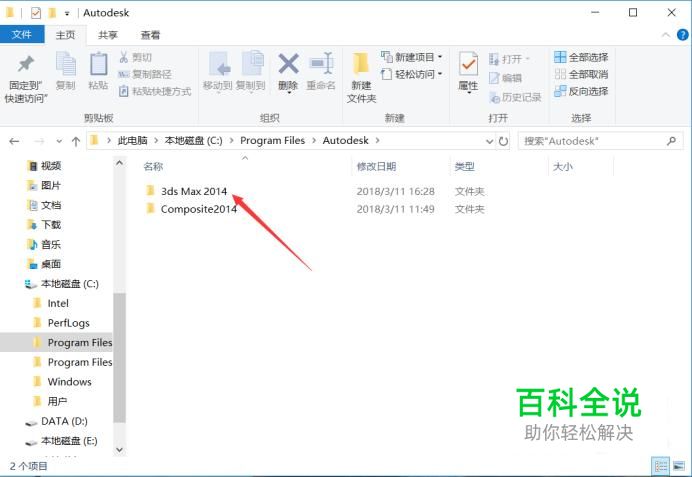
Task: Open the Open (打开) dropdown in ribbon
Action: click(509, 59)
